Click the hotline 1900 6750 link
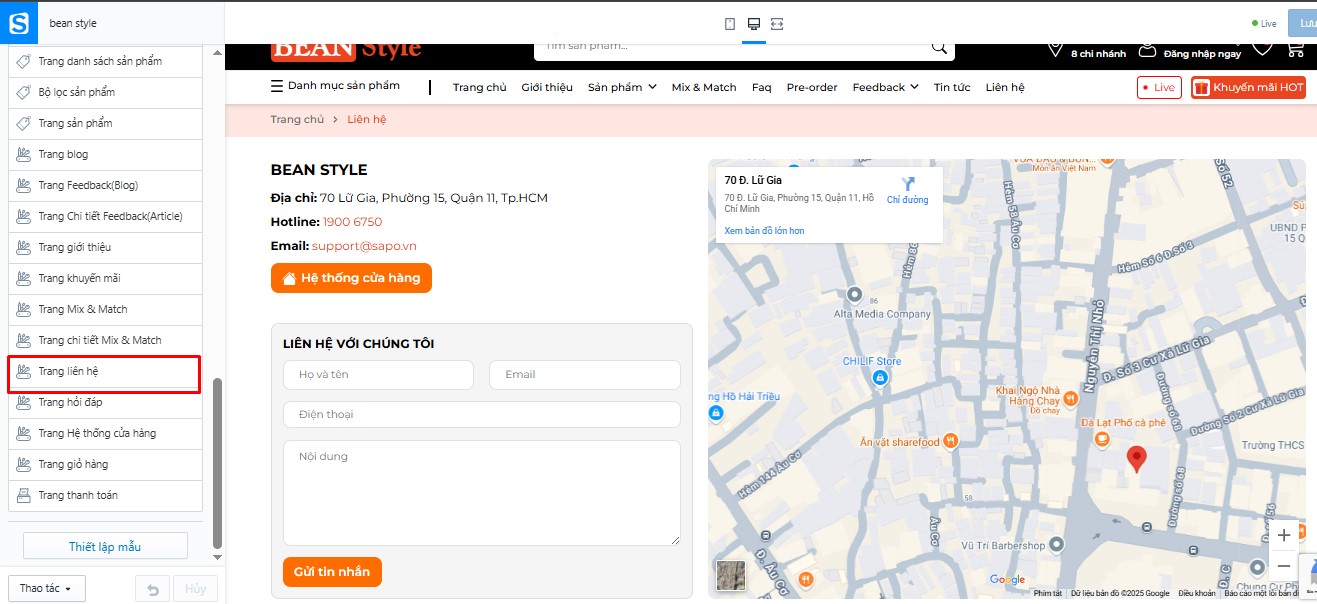Viewport: 1317px width, 604px height. coord(352,222)
